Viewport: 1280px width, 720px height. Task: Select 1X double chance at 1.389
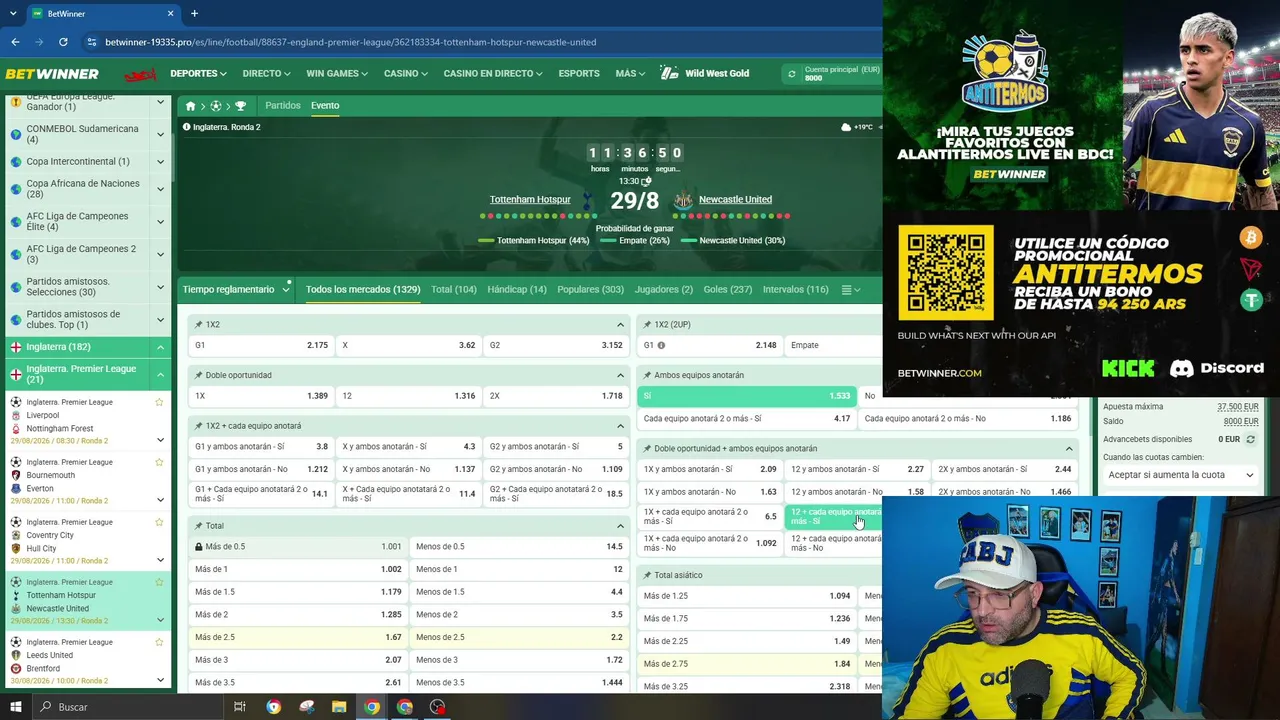pyautogui.click(x=261, y=396)
